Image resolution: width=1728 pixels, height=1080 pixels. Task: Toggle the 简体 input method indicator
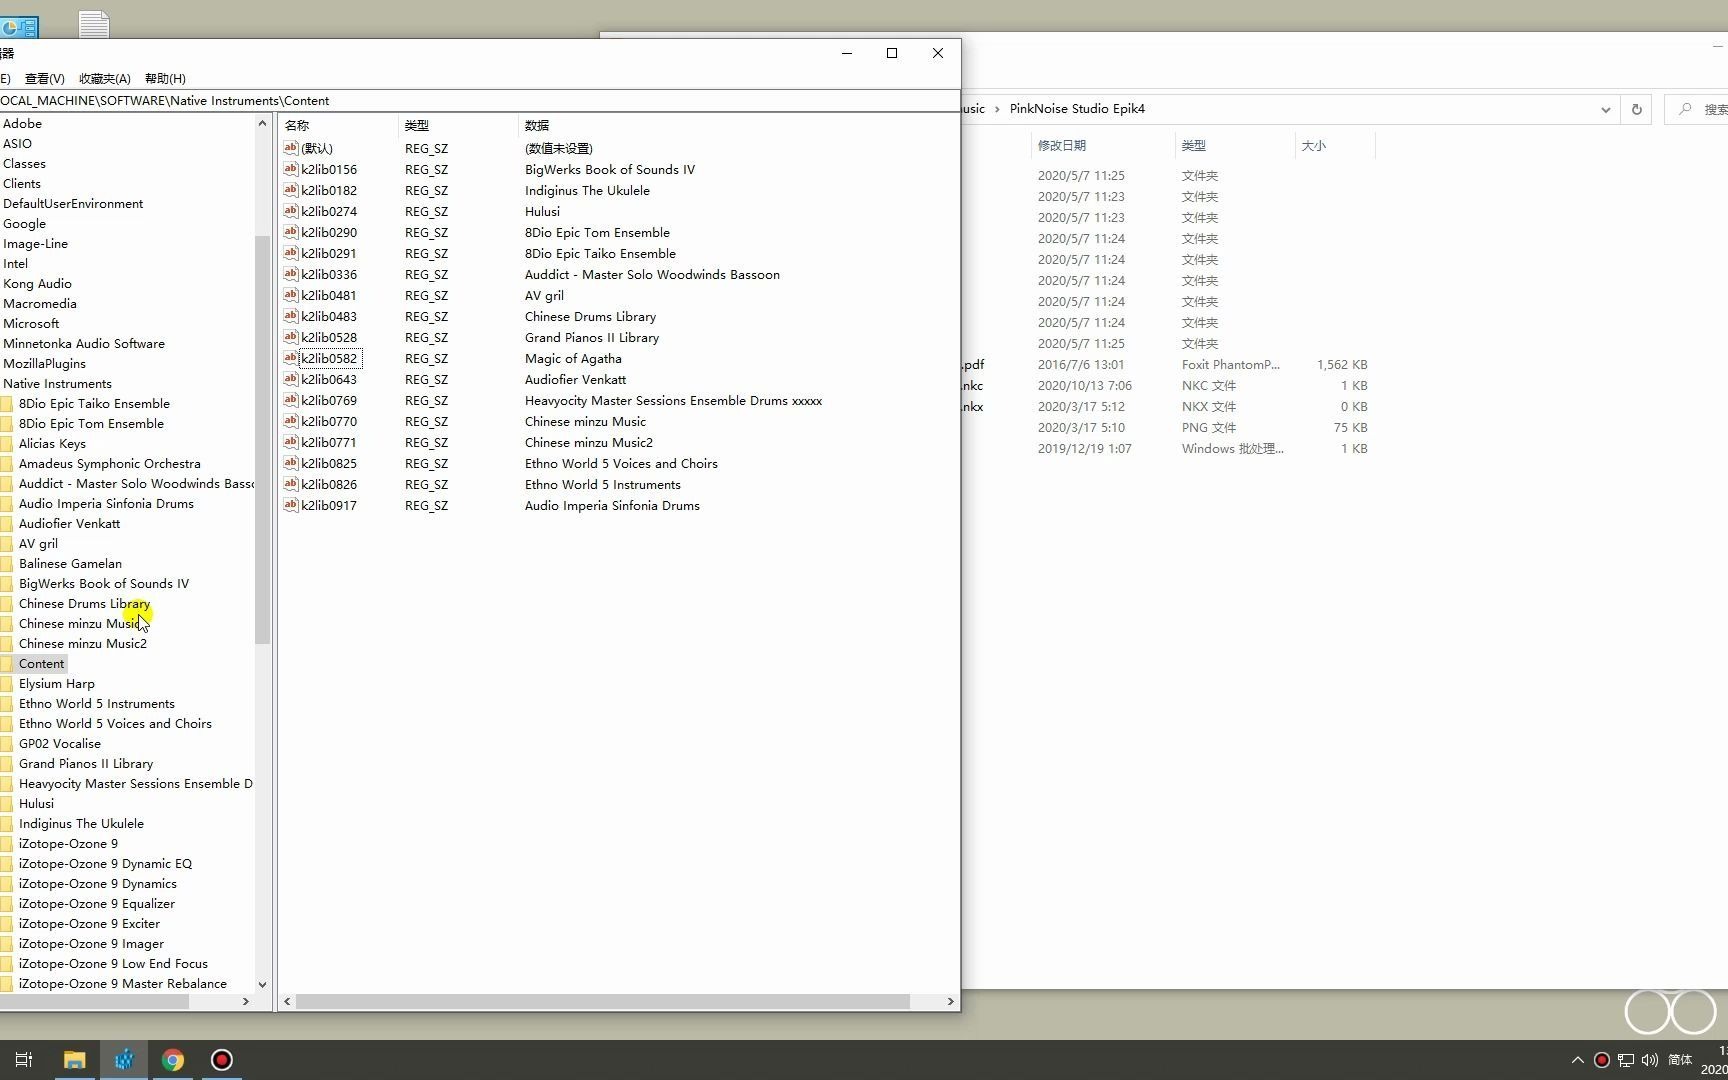1680,1060
